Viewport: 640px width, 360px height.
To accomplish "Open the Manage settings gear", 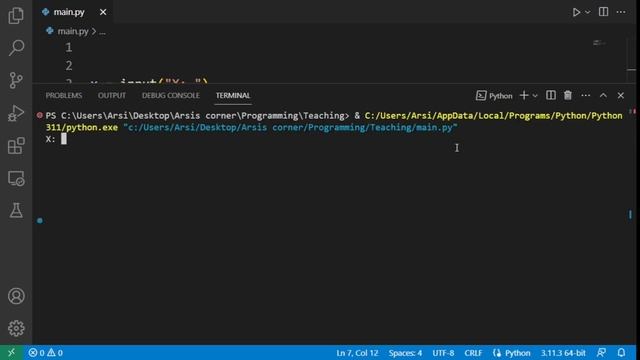I will [x=16, y=328].
